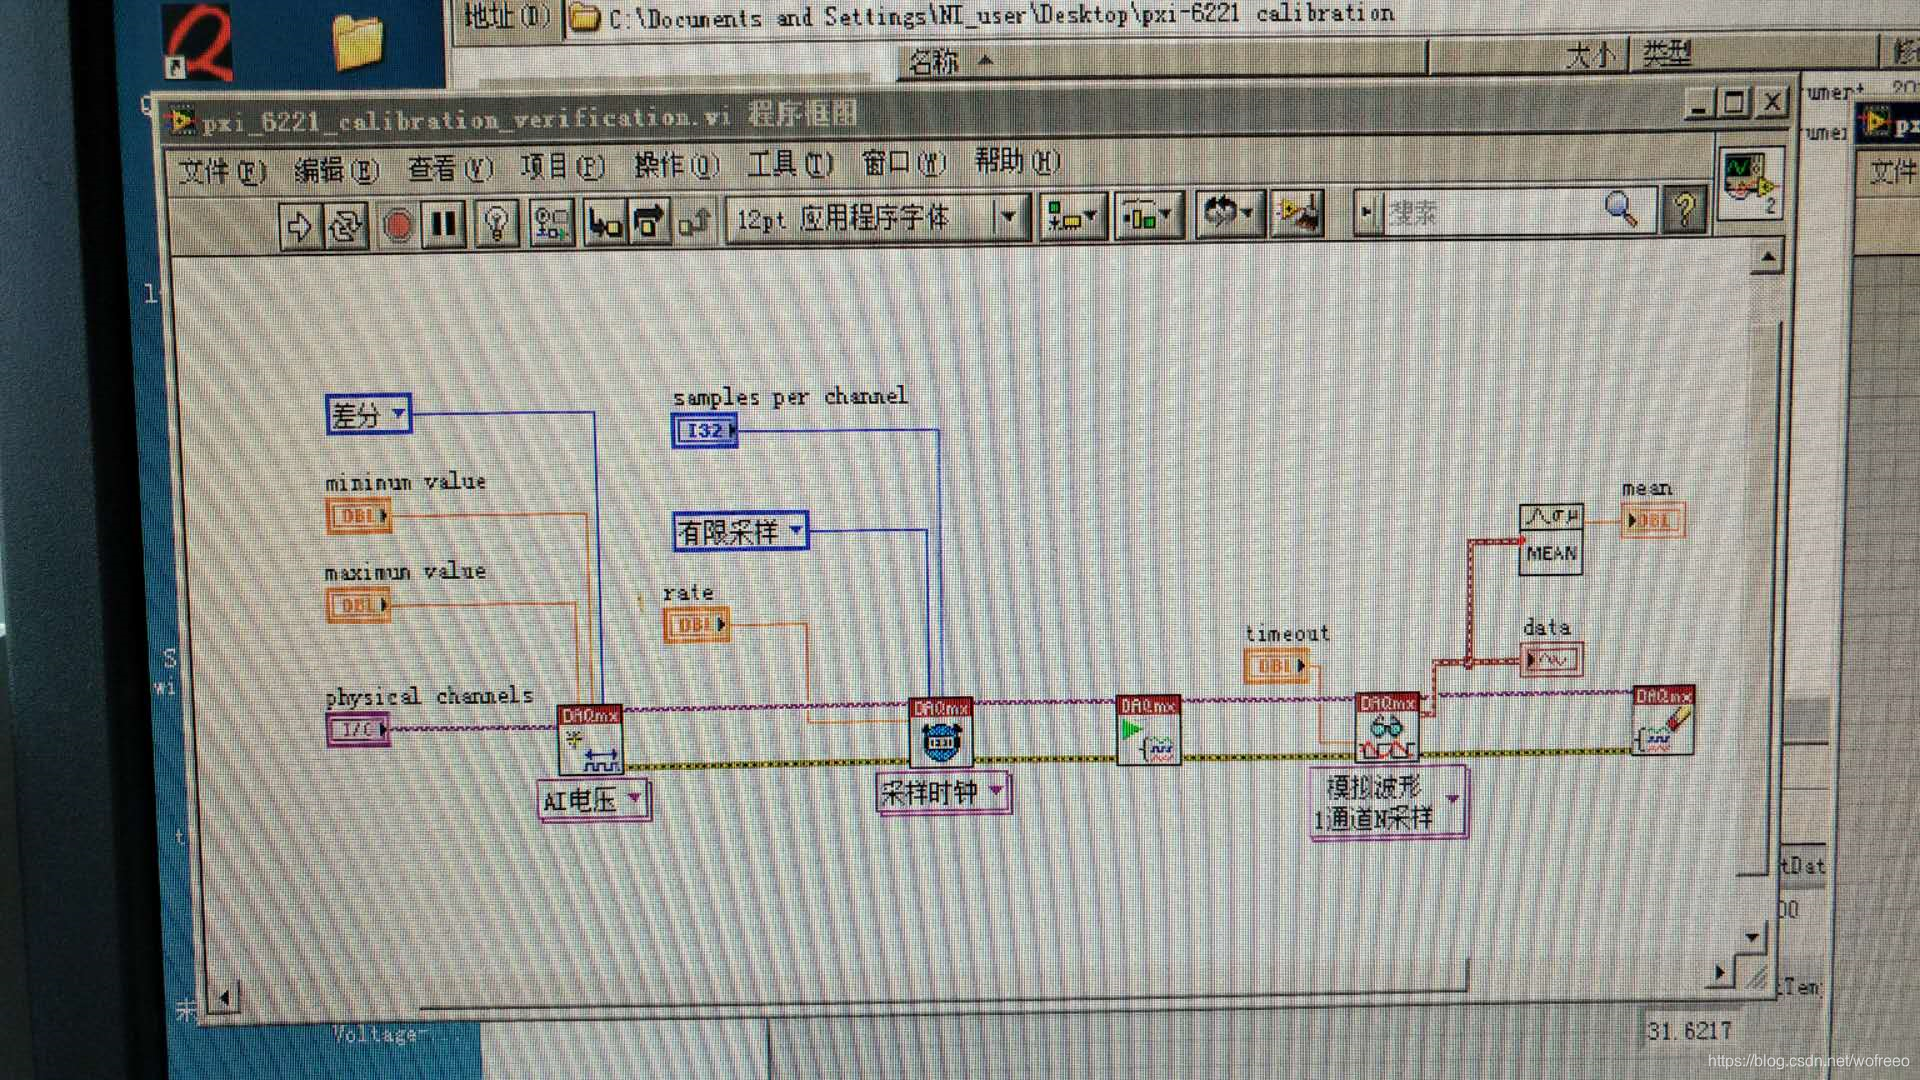Click the DAQmx Start Task node
Image resolution: width=1920 pixels, height=1080 pixels.
coord(1147,731)
